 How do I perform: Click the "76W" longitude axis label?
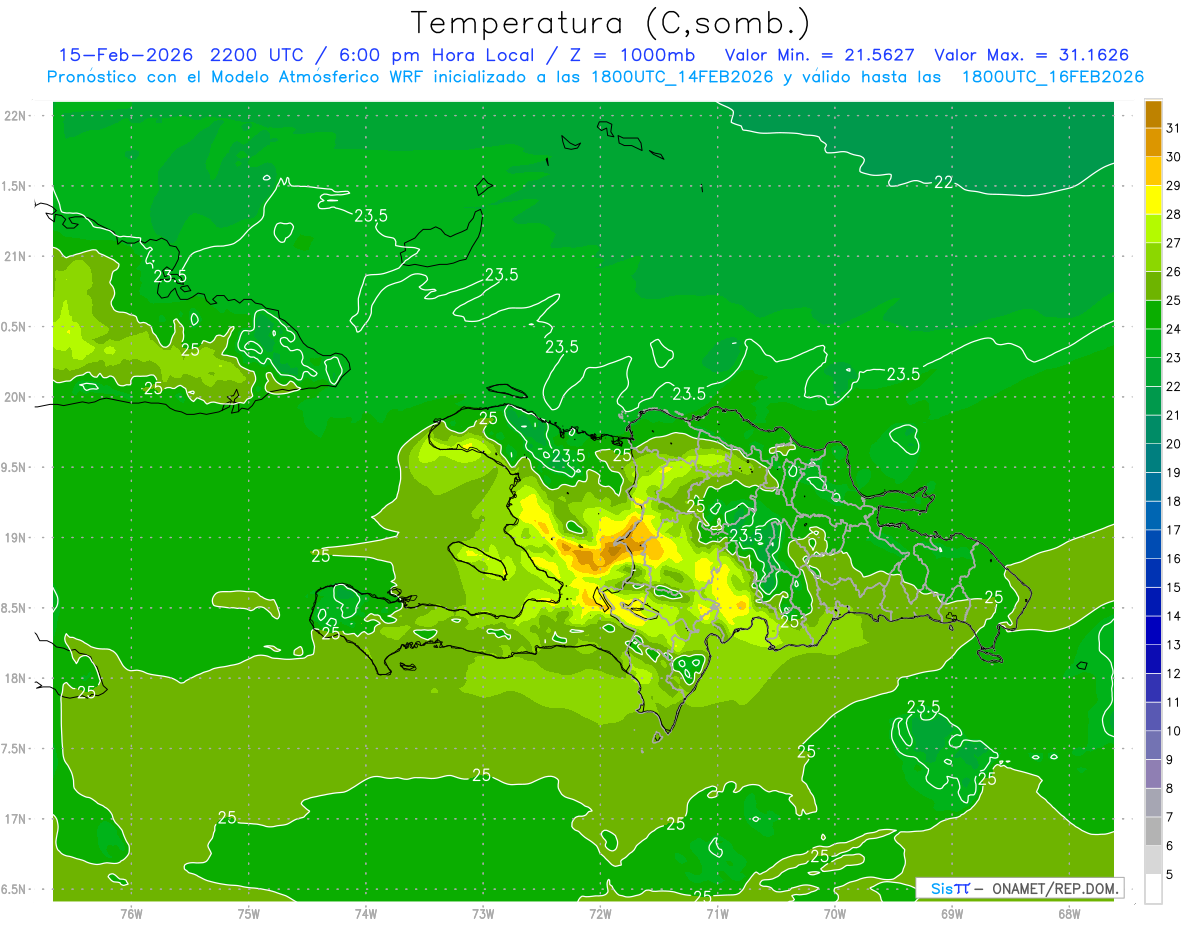point(131,913)
